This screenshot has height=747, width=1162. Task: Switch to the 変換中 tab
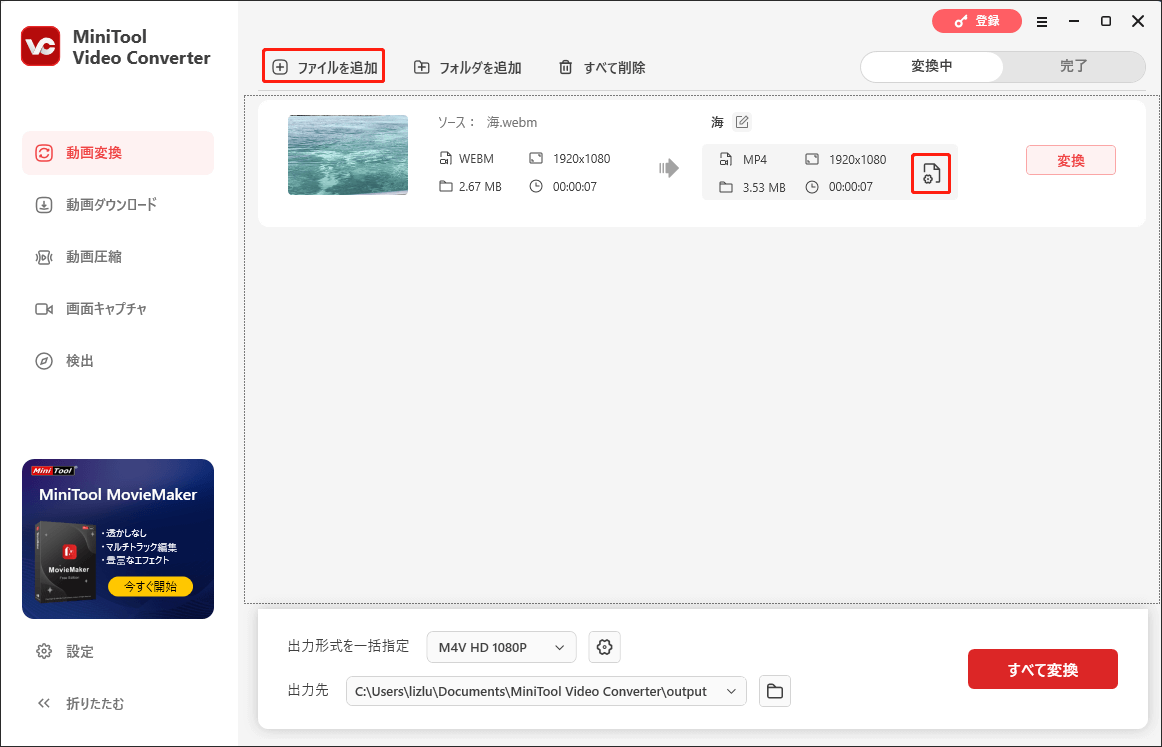tap(932, 67)
